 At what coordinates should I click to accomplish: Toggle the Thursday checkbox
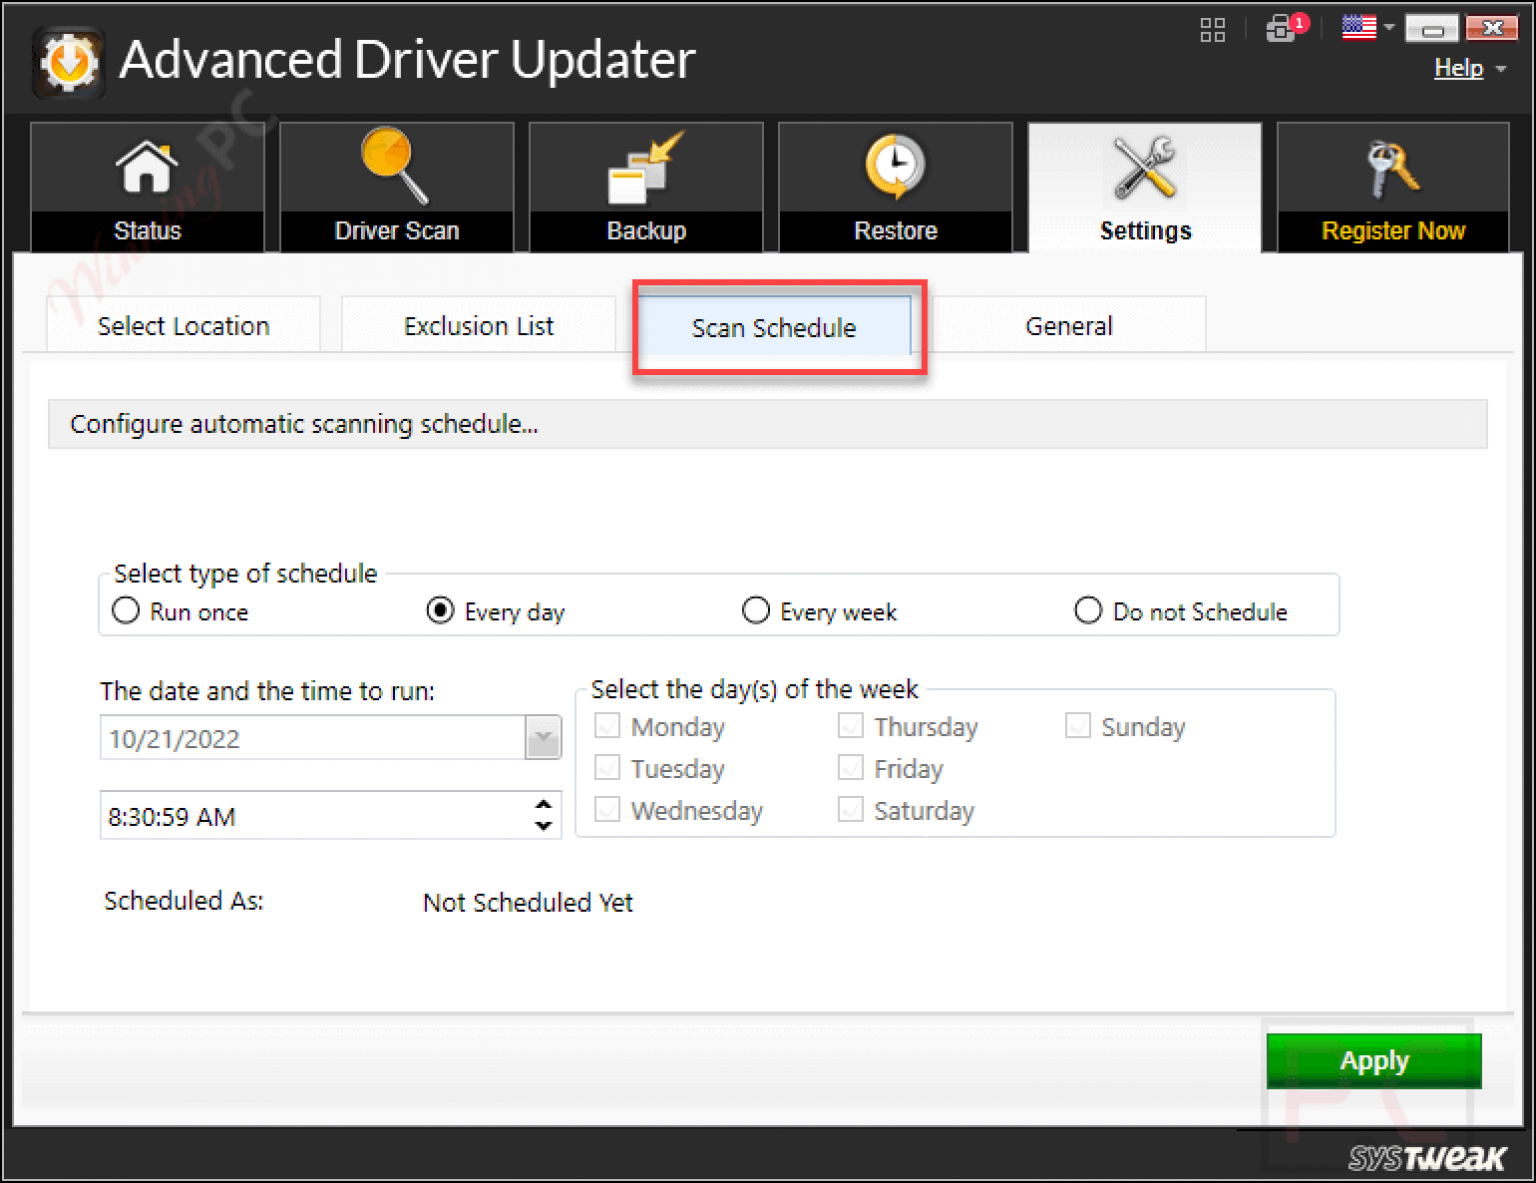pyautogui.click(x=850, y=725)
